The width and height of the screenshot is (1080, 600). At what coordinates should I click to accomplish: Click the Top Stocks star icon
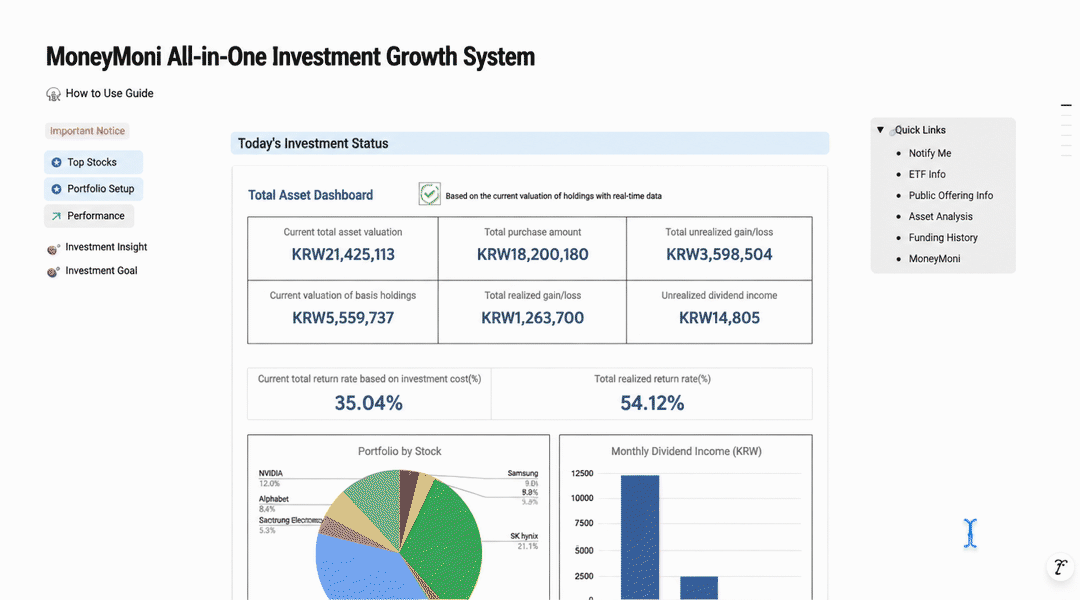56,163
